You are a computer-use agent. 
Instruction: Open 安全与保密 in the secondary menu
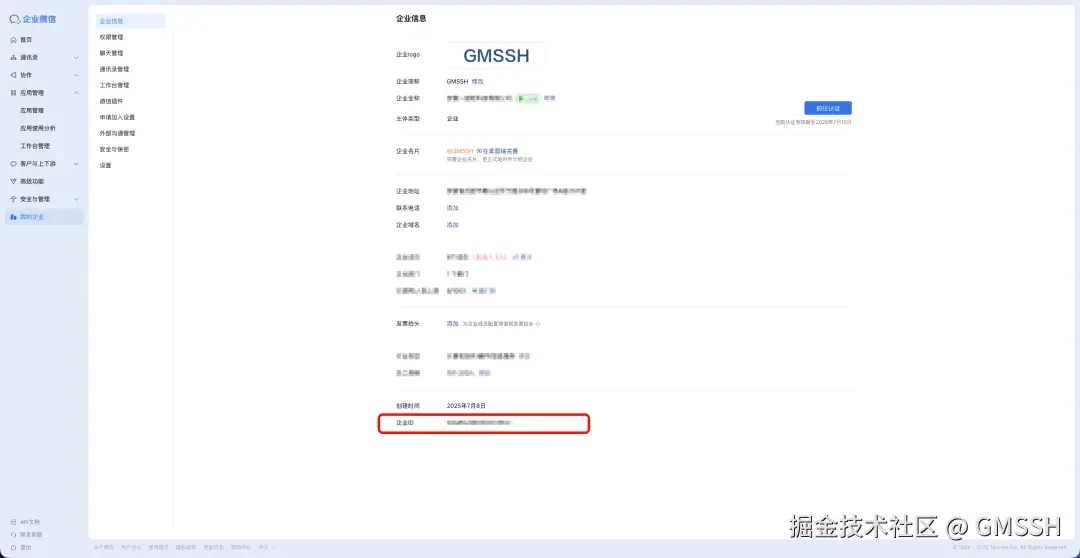[114, 149]
